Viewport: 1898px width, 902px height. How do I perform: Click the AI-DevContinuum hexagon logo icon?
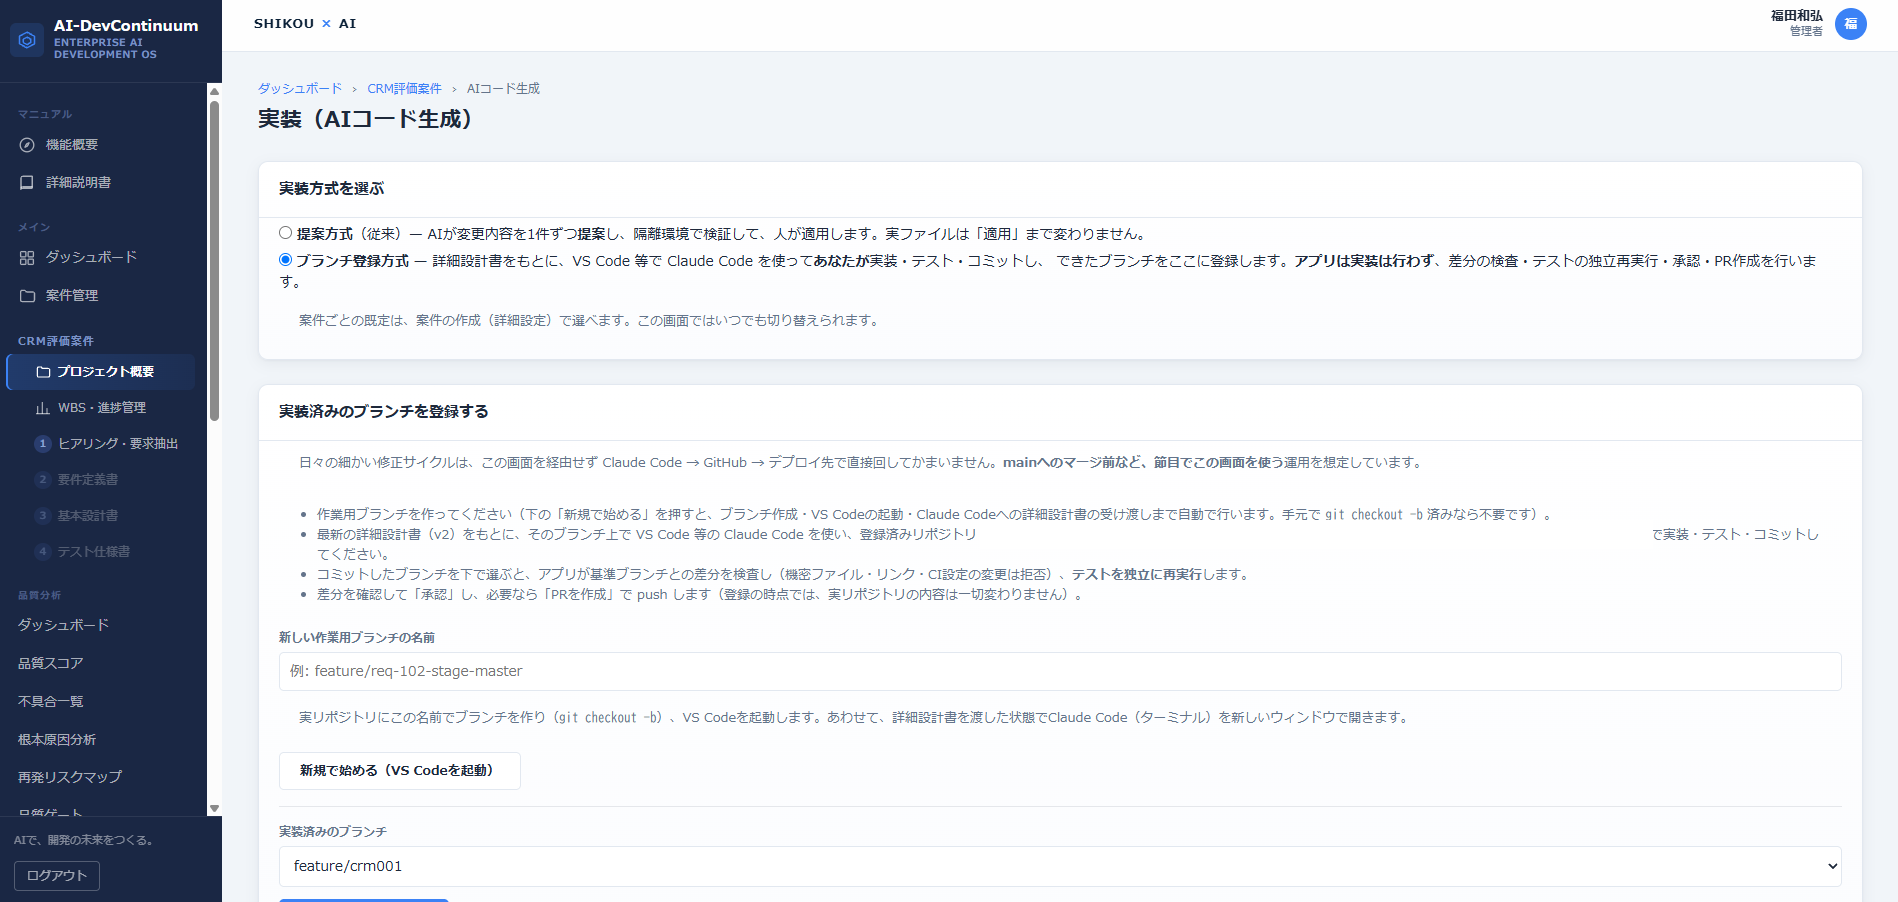27,40
